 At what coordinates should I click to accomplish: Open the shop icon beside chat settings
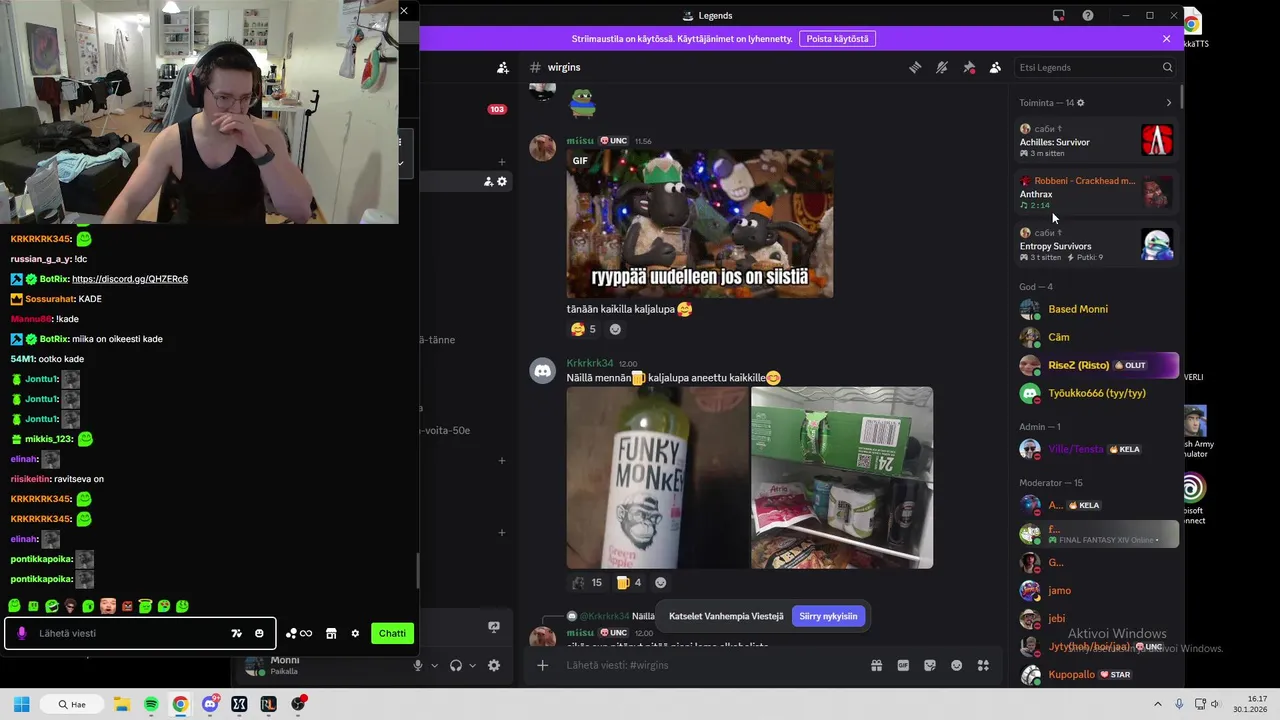(x=331, y=633)
